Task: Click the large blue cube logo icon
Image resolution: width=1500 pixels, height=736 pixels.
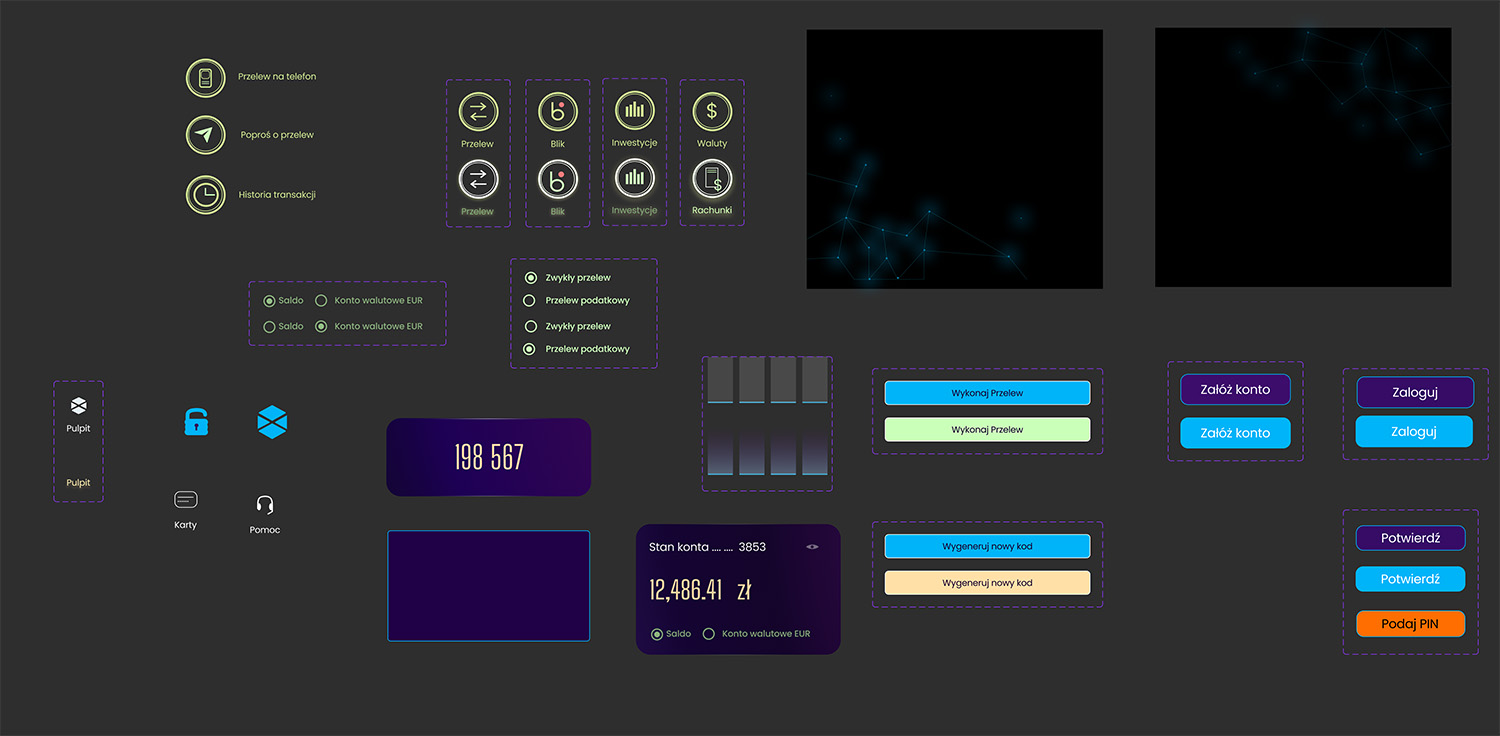Action: point(272,422)
